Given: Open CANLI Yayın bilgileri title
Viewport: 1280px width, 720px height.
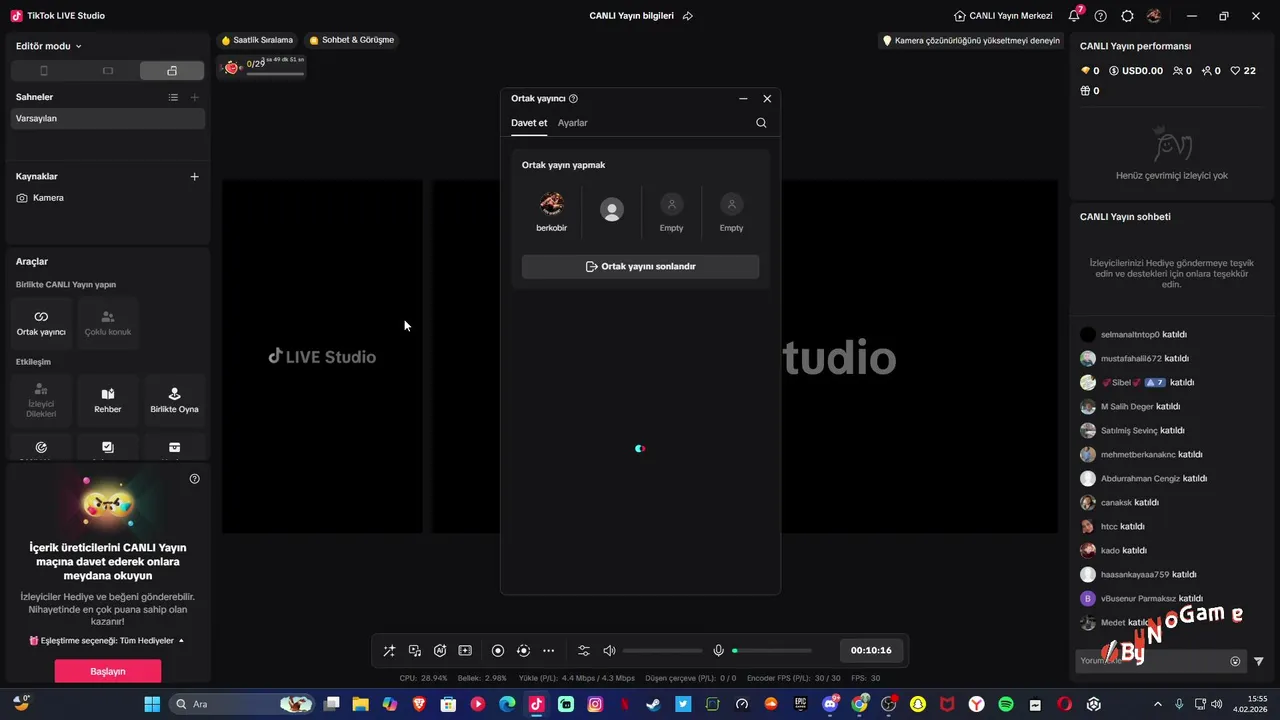Looking at the screenshot, I should coord(631,16).
